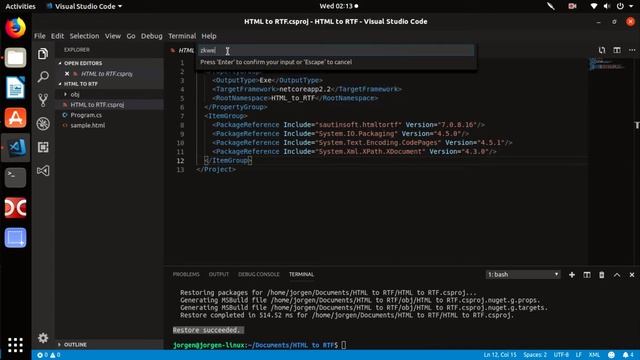Viewport: 640px width, 360px height.
Task: Open the View menu
Action: click(x=113, y=36)
